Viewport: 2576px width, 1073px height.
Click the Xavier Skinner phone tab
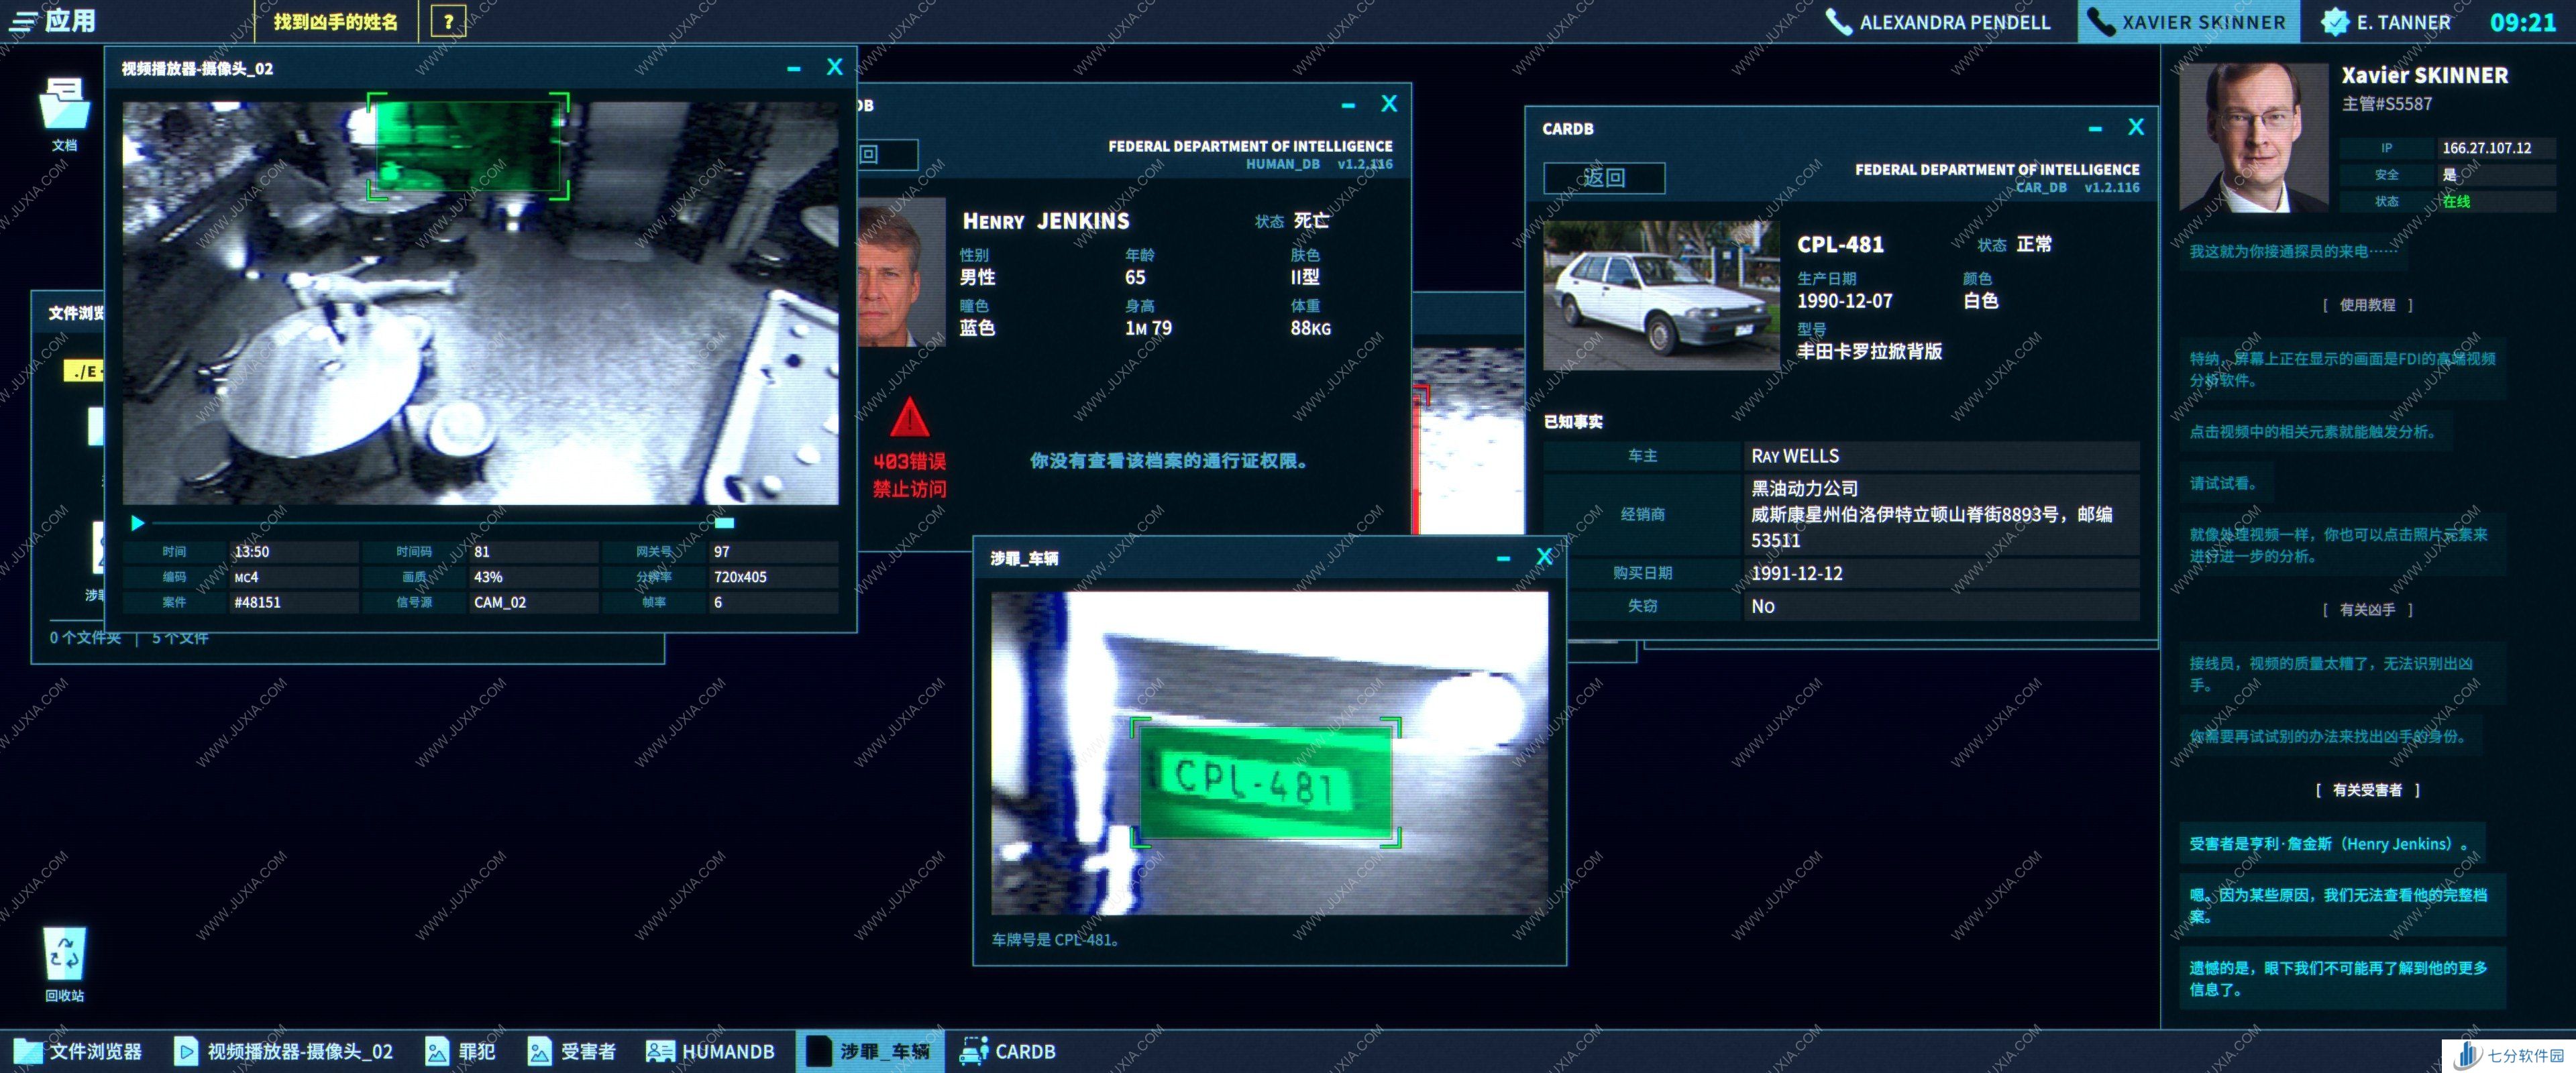(x=2188, y=22)
